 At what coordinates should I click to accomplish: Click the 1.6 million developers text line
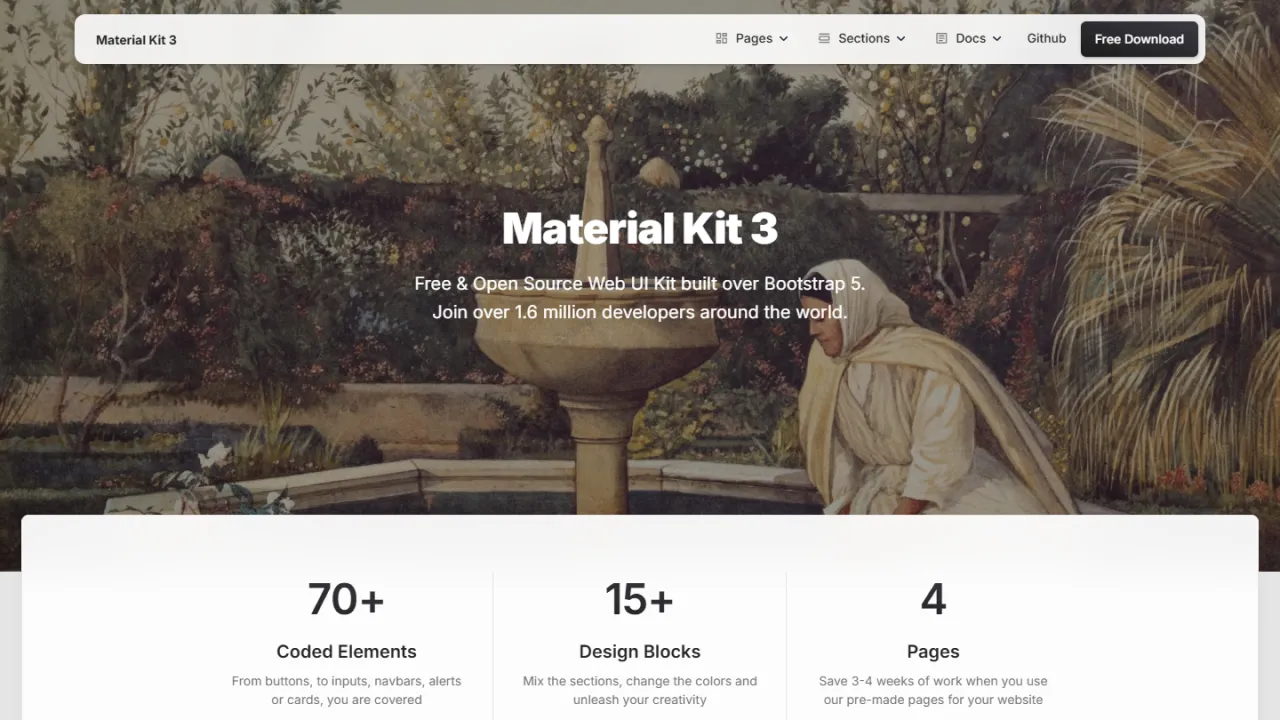(640, 312)
